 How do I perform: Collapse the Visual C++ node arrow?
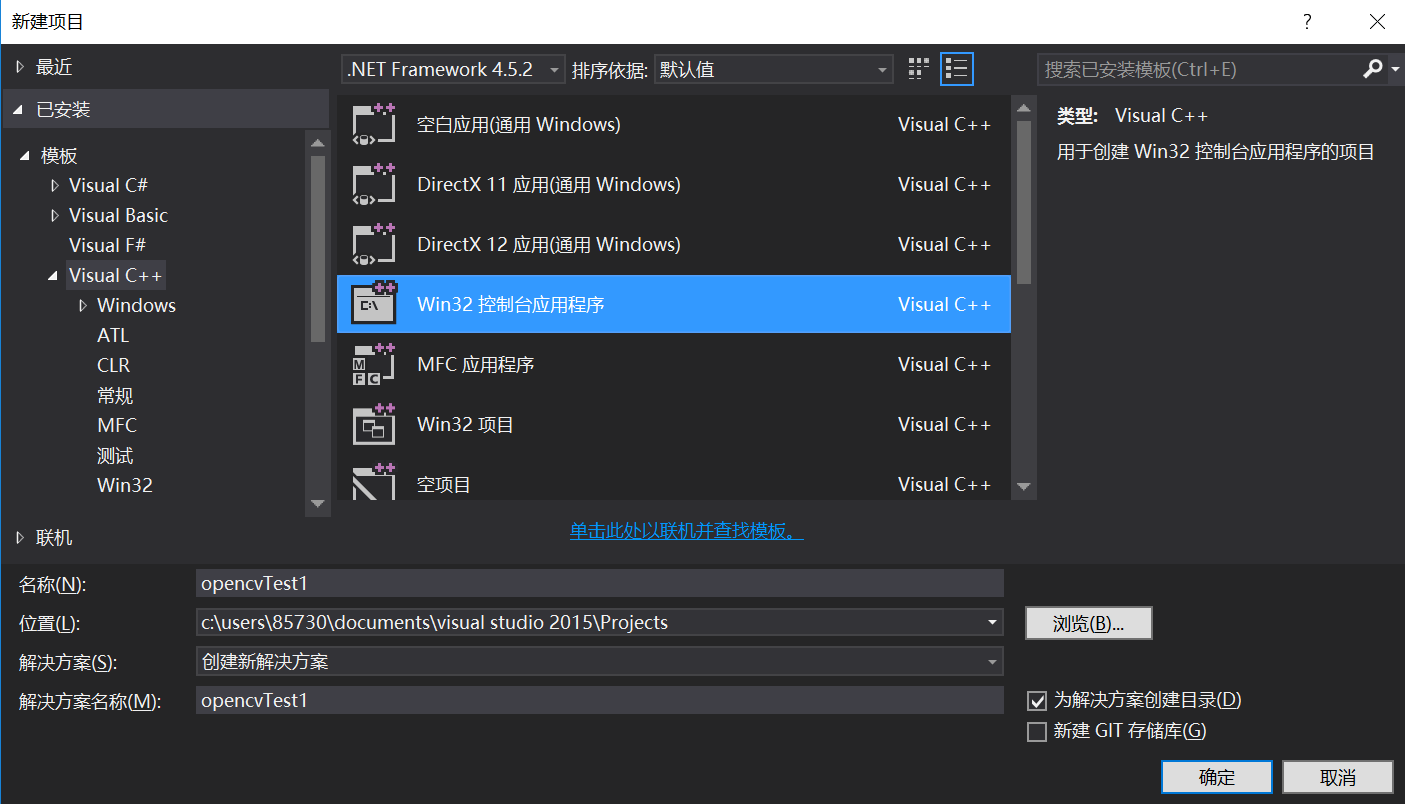pos(54,276)
